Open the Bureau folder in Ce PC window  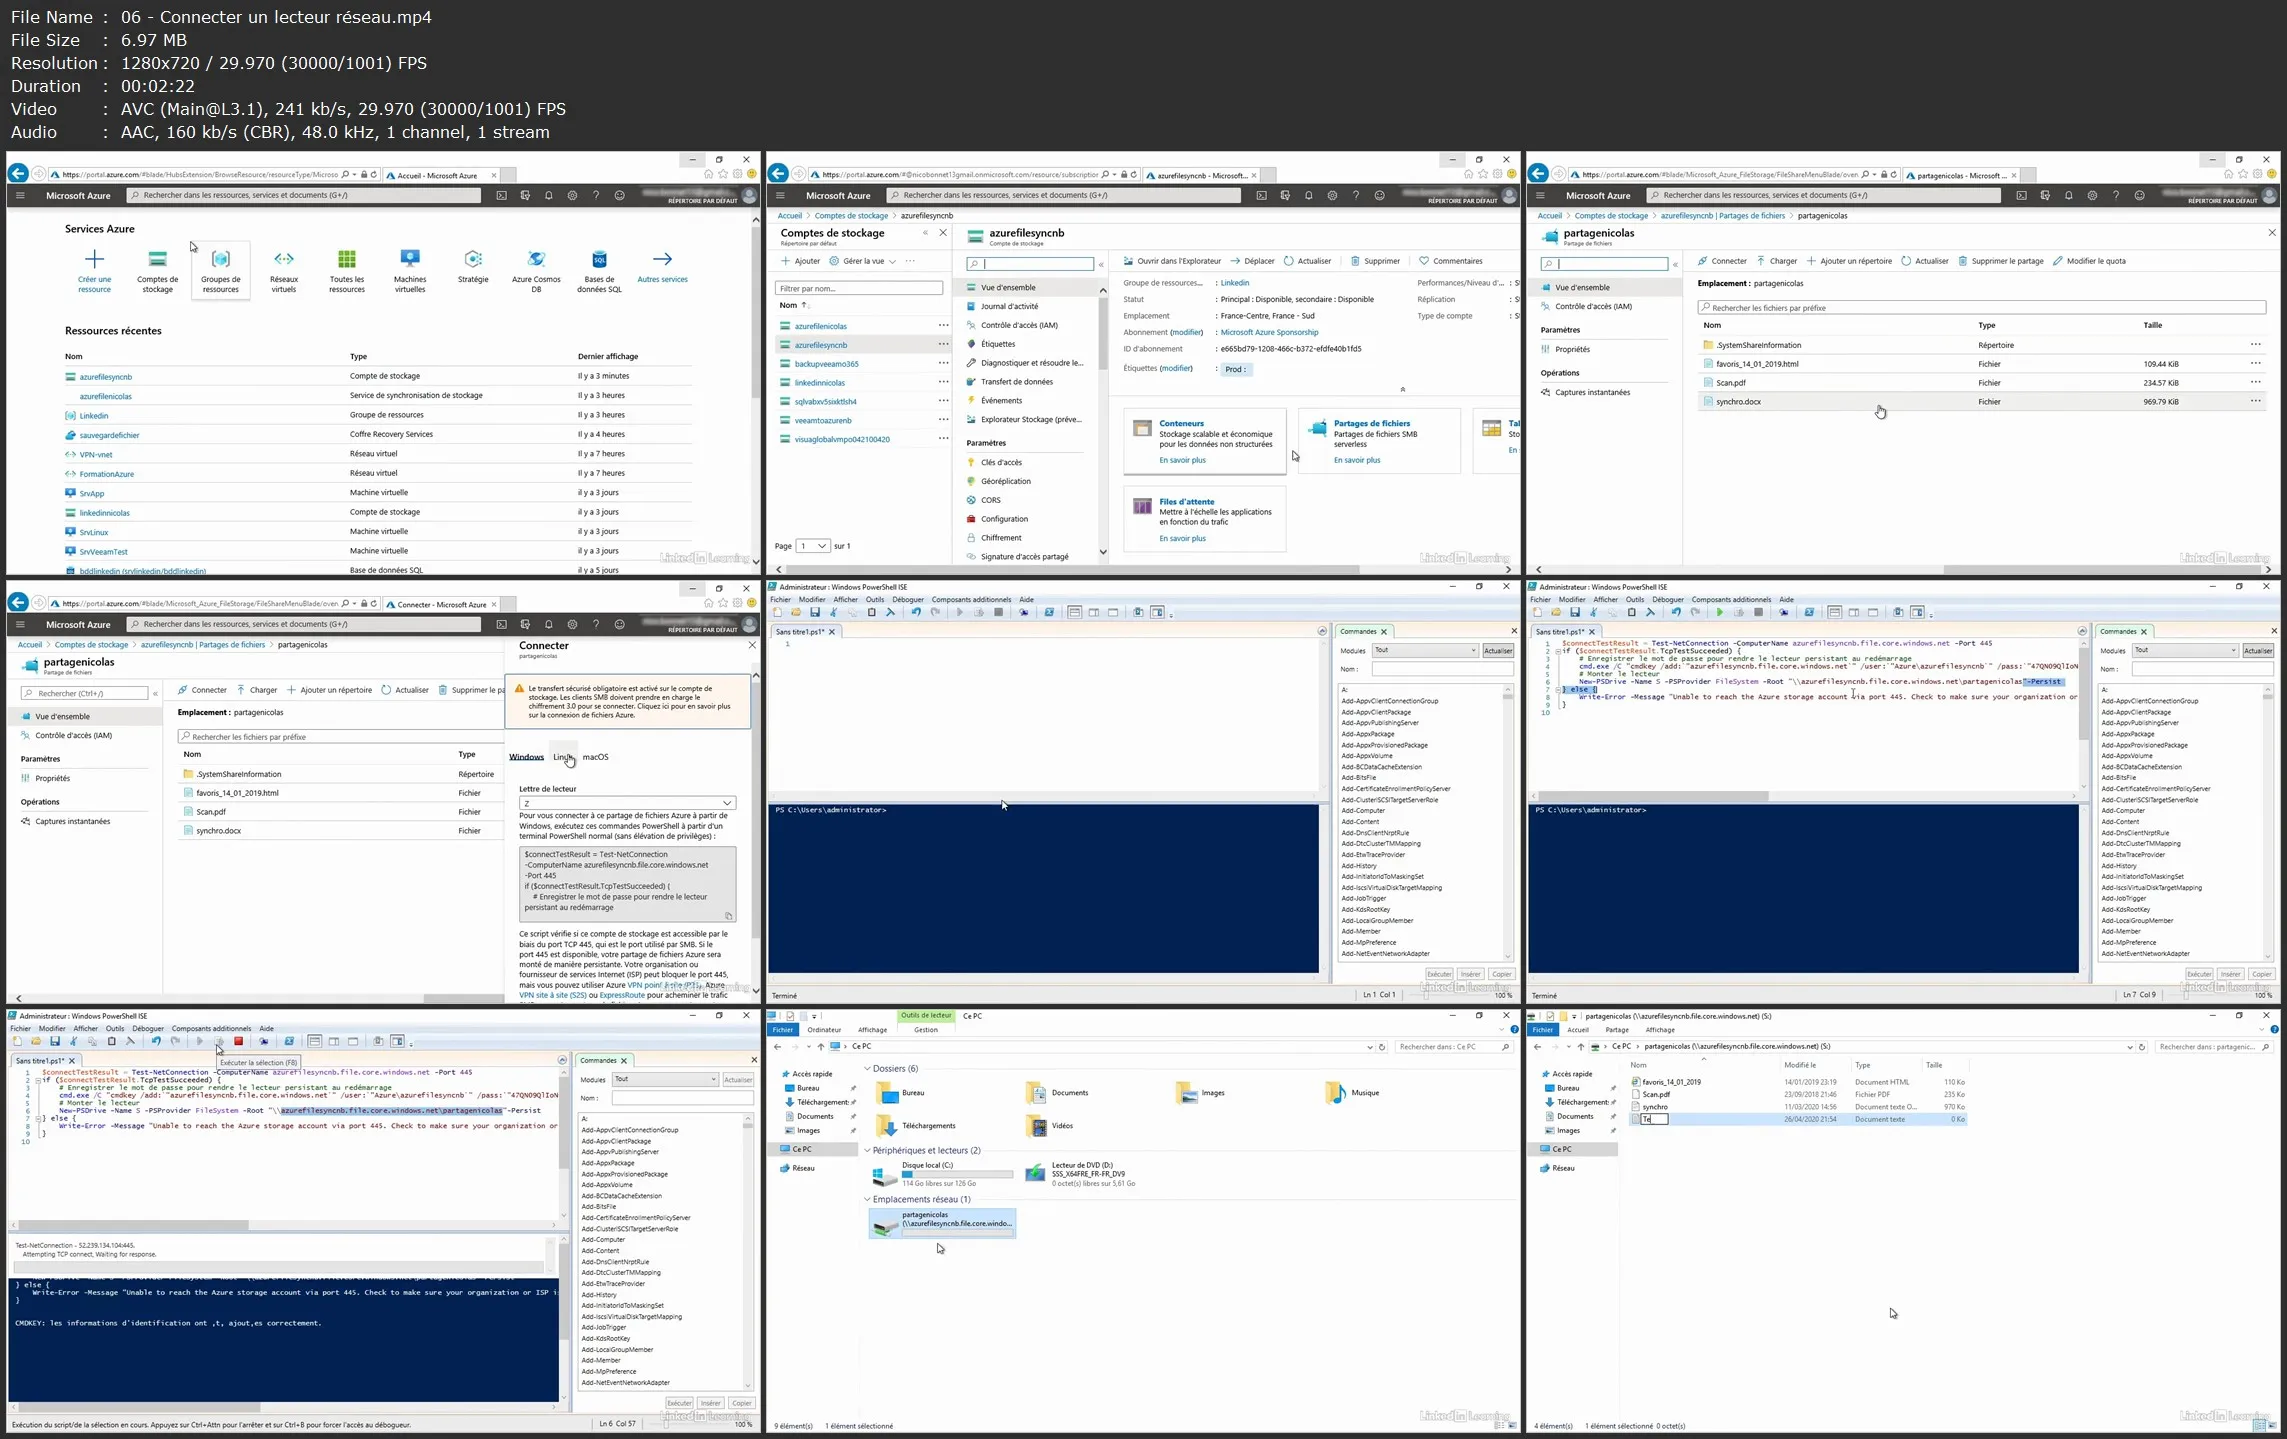(x=900, y=1093)
